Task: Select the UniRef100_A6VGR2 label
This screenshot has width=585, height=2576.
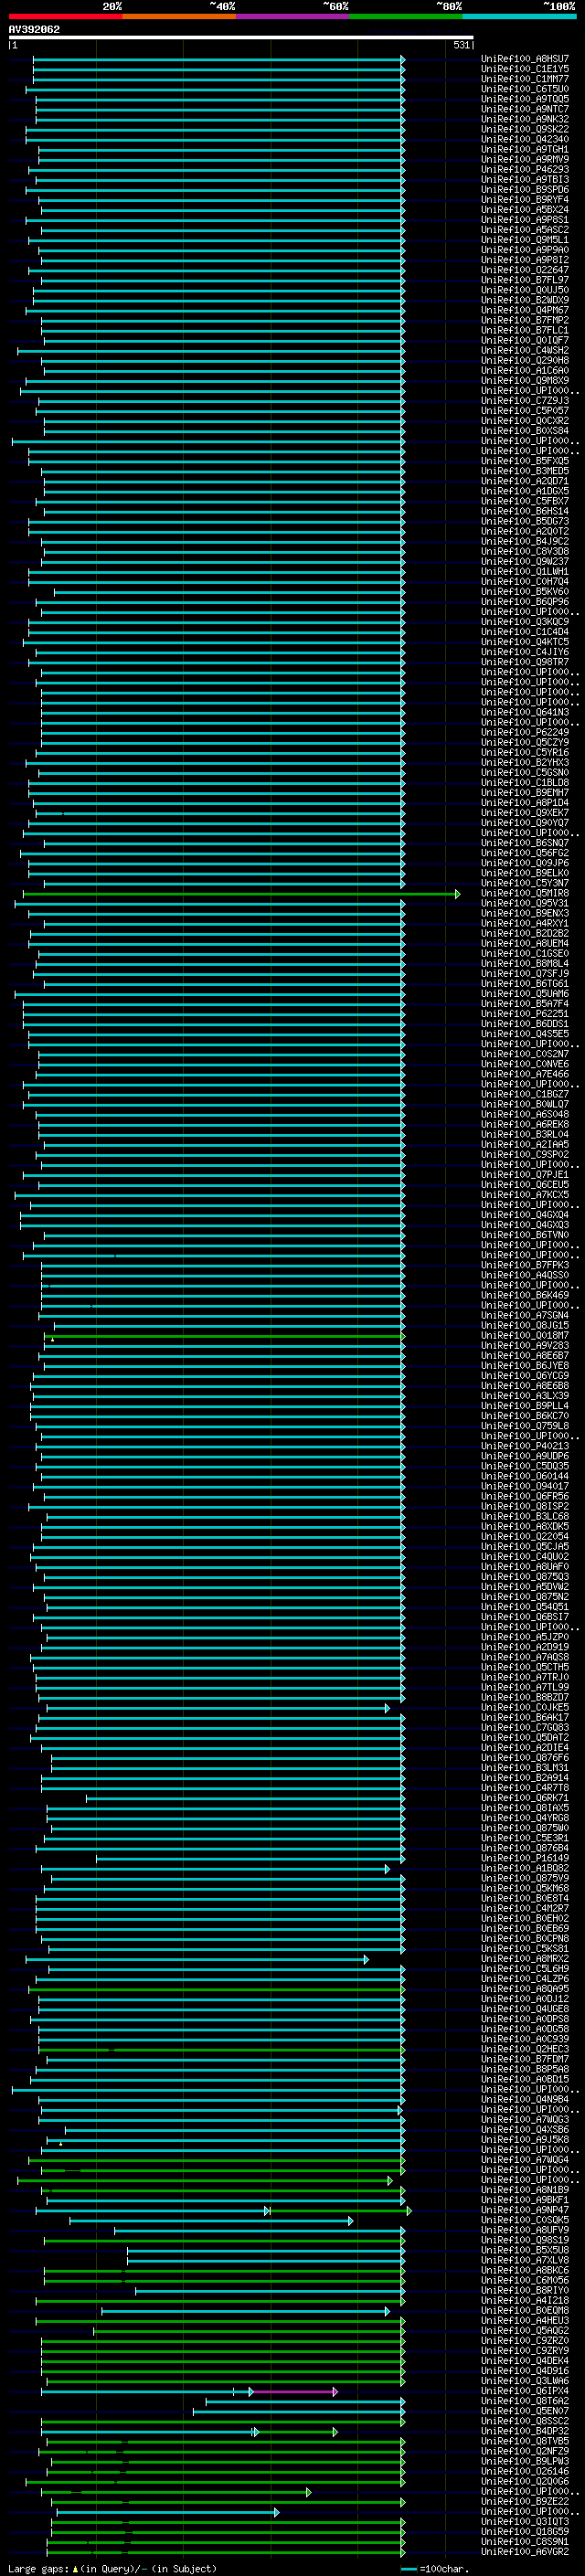Action: (x=525, y=2552)
